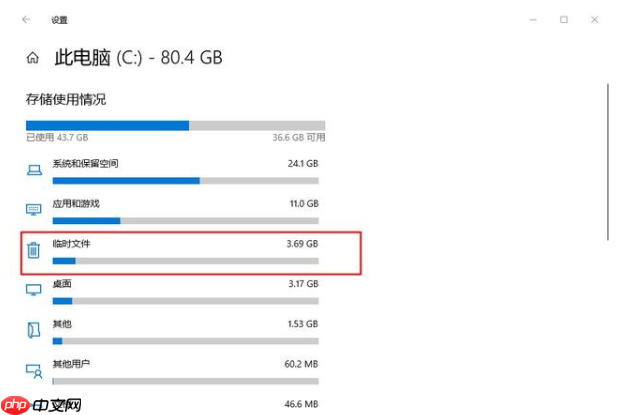Minimize the Settings window
This screenshot has height=415, width=619.
533,19
